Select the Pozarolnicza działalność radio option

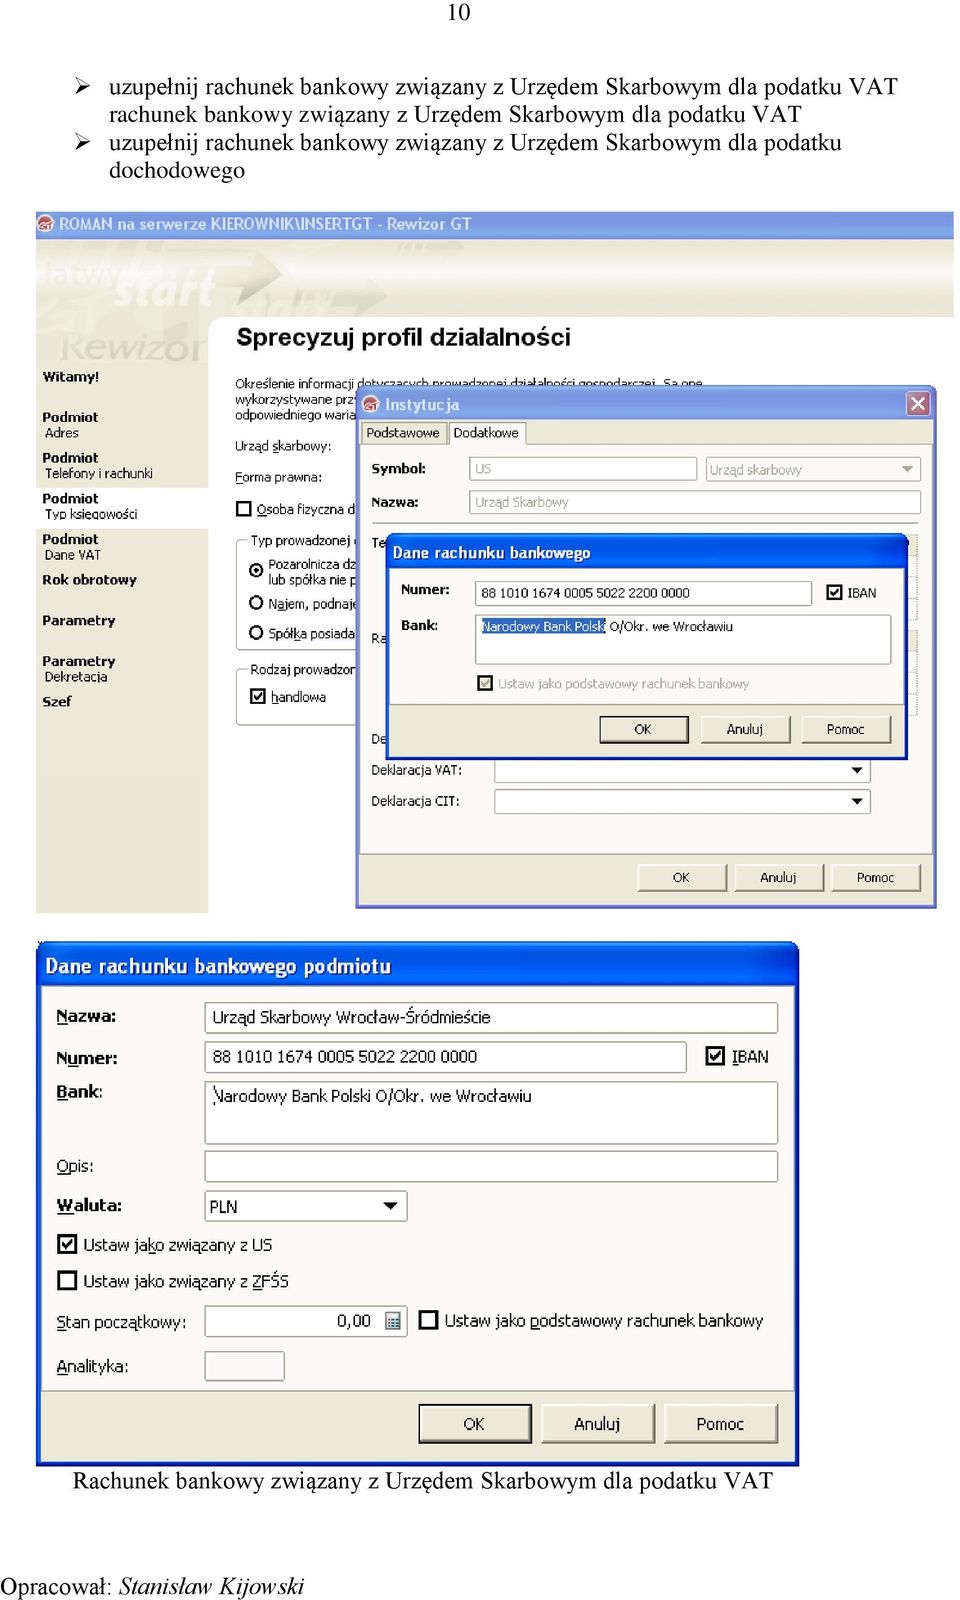click(x=256, y=570)
